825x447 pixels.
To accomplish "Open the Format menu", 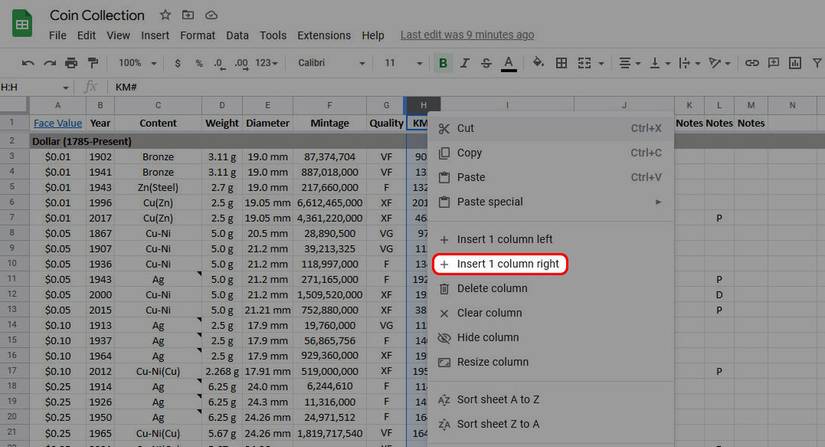I will (x=197, y=35).
